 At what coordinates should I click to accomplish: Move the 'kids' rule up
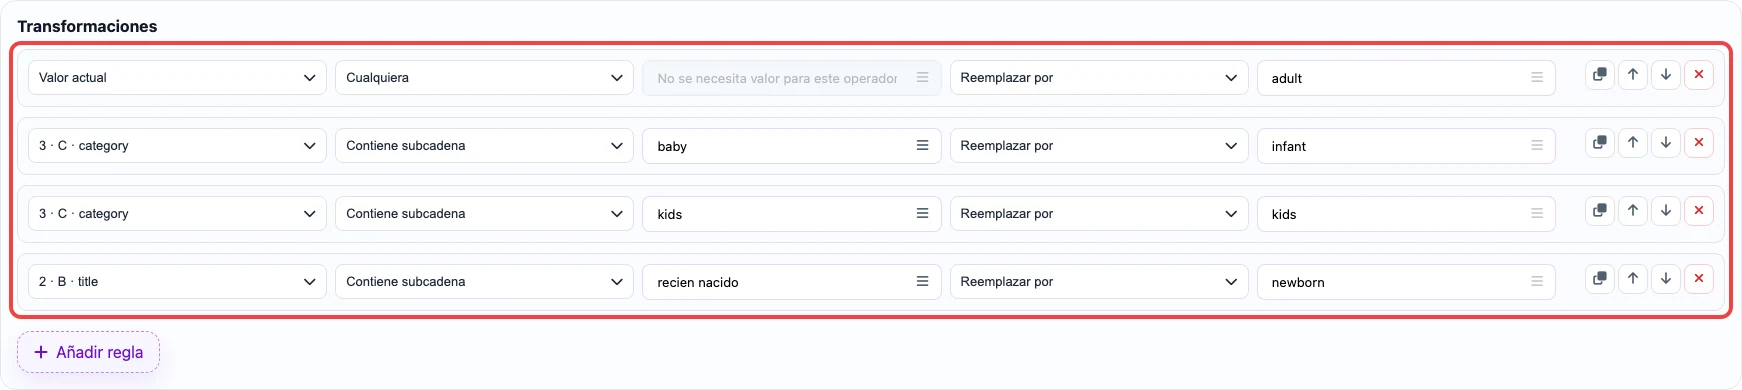(x=1633, y=211)
